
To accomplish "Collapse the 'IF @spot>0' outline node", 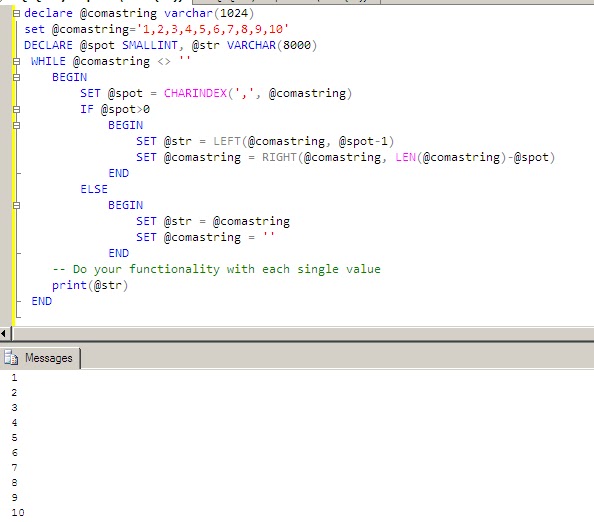I will click(16, 109).
